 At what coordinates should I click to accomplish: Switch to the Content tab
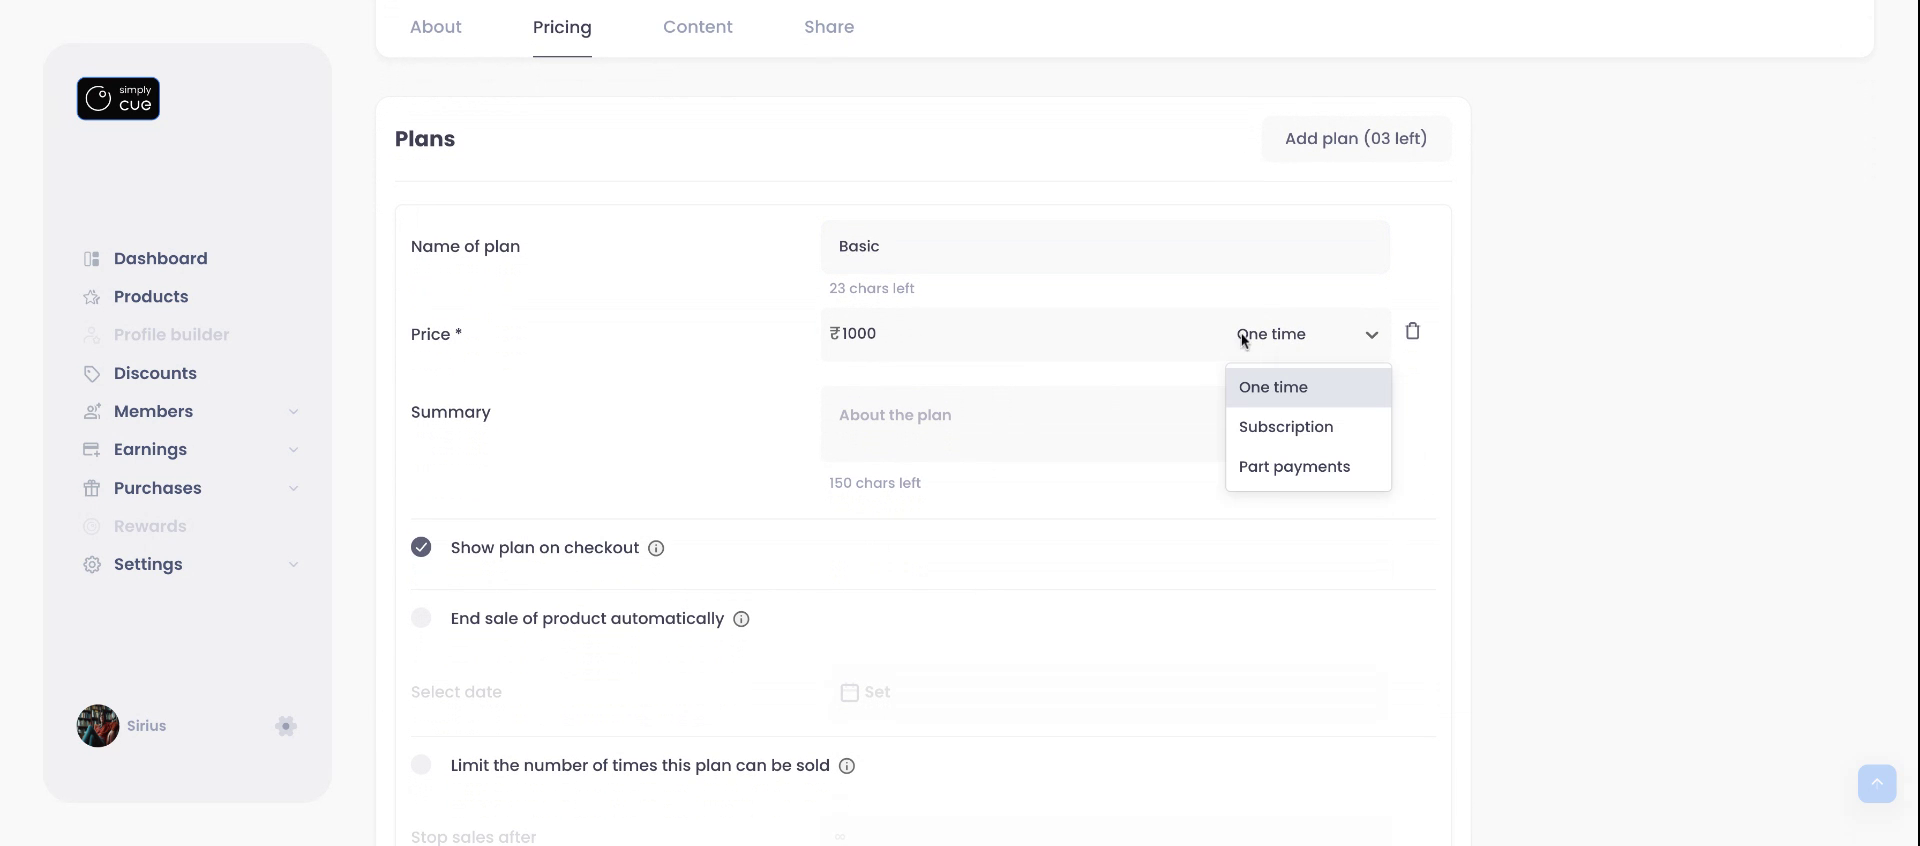coord(697,27)
